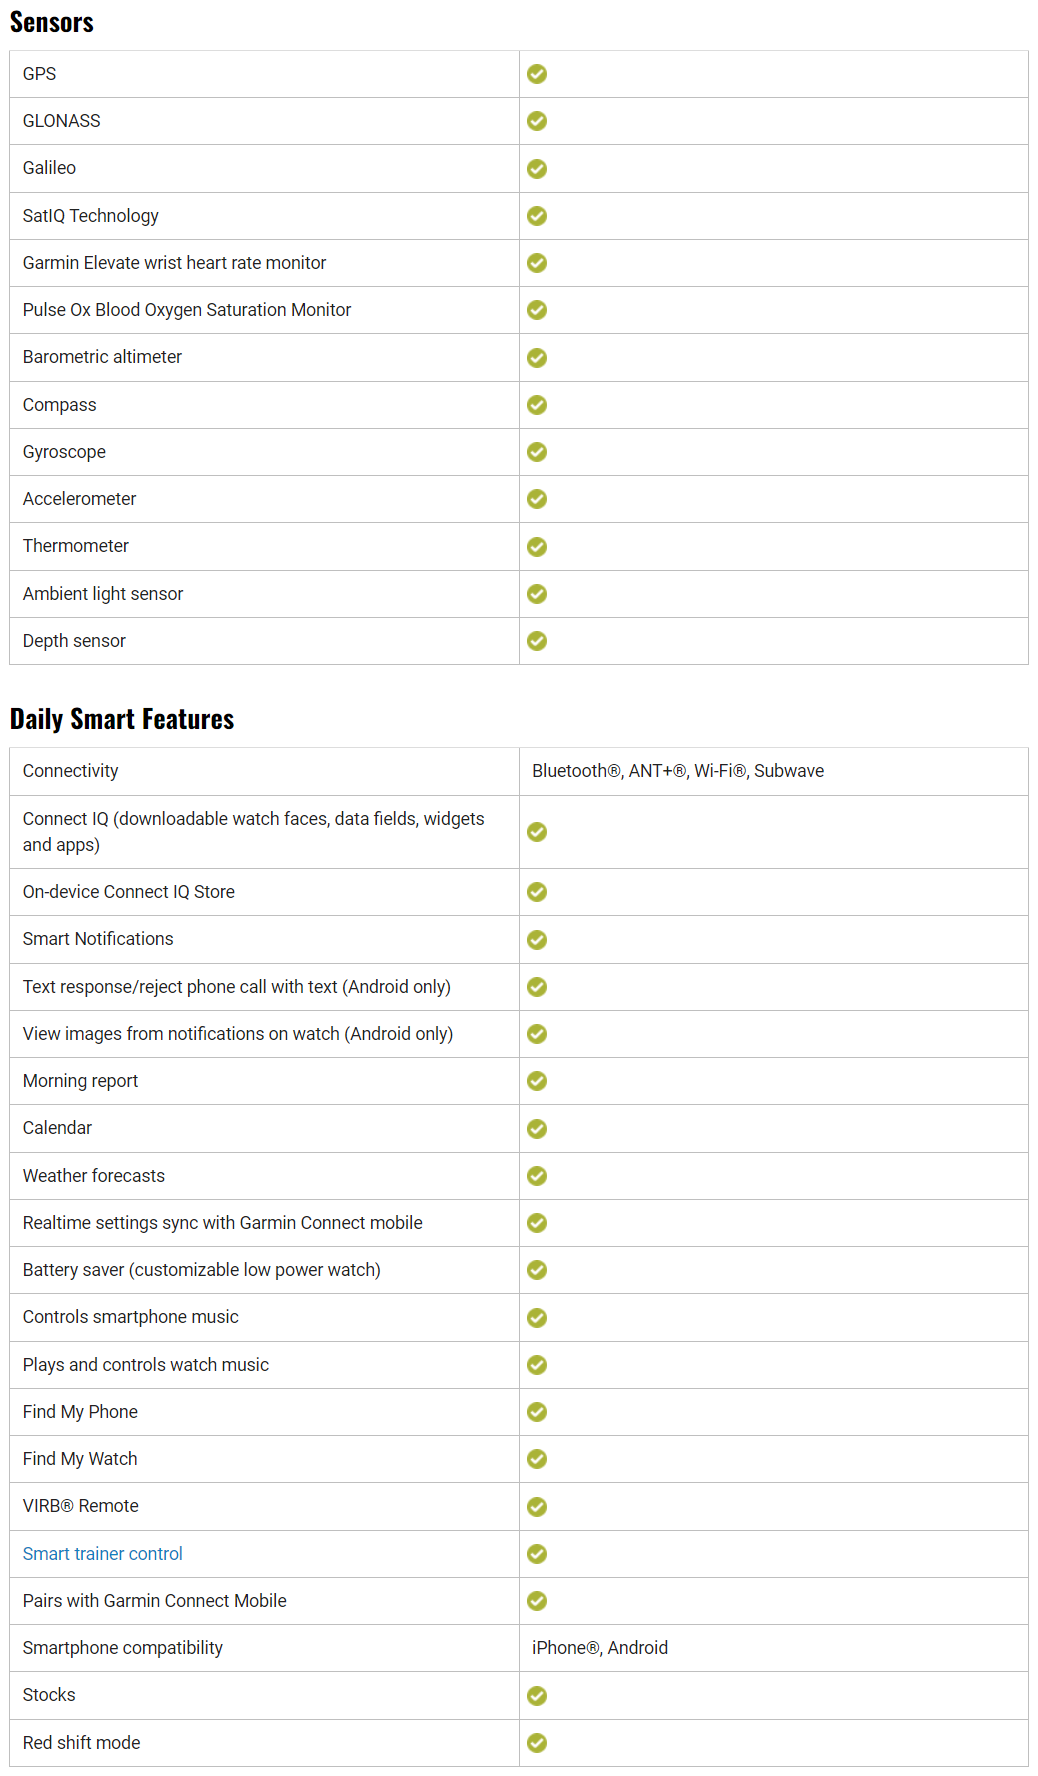Click the Sensors section heading
Screen dimensions: 1038x1776
(x=52, y=22)
